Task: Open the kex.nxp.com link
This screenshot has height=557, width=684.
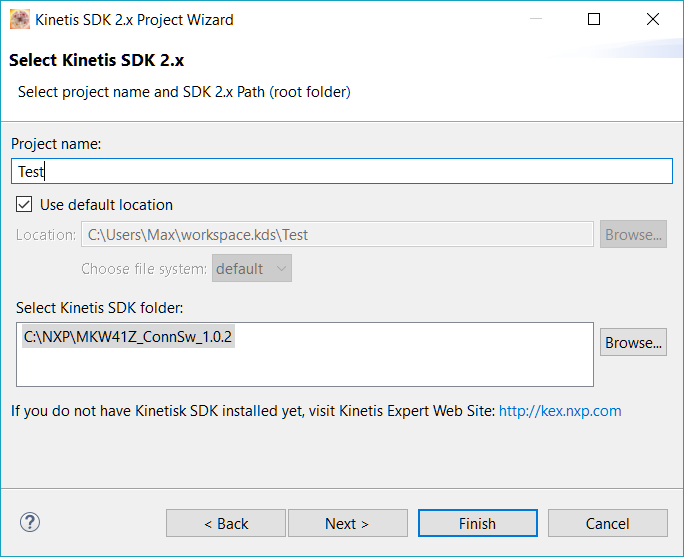Action: [x=560, y=411]
